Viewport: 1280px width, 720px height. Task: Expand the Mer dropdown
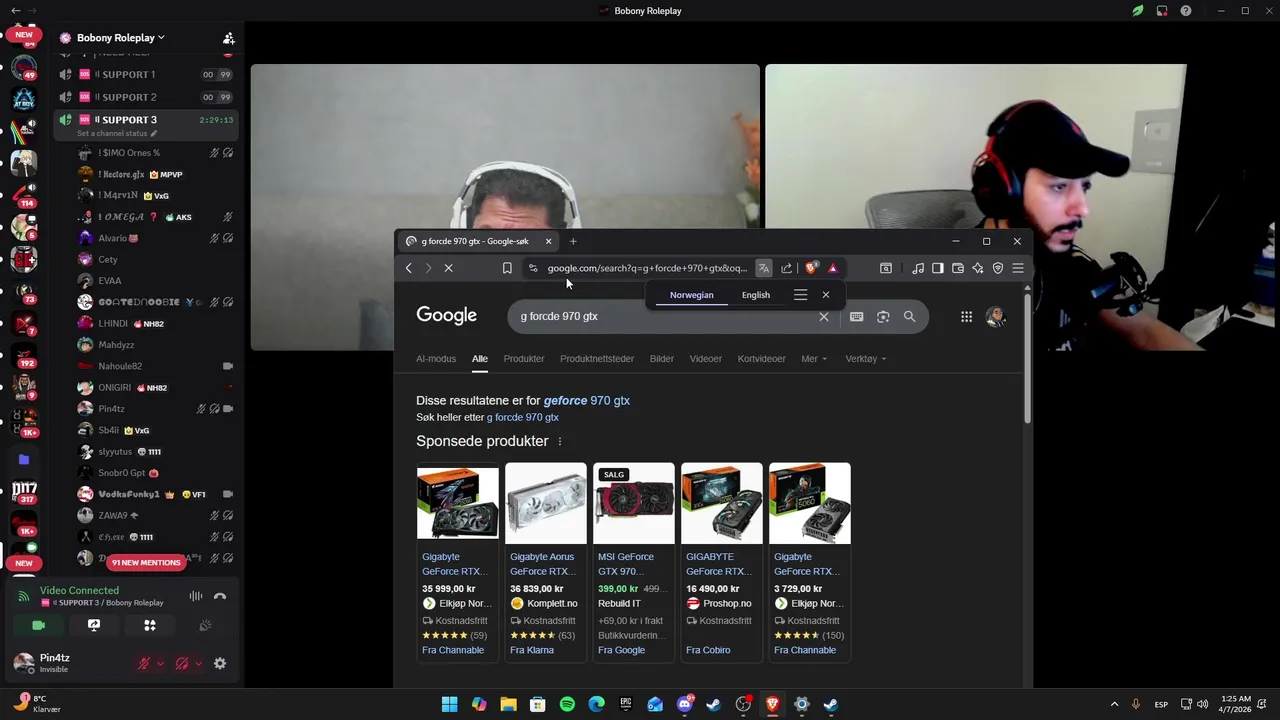tap(814, 359)
